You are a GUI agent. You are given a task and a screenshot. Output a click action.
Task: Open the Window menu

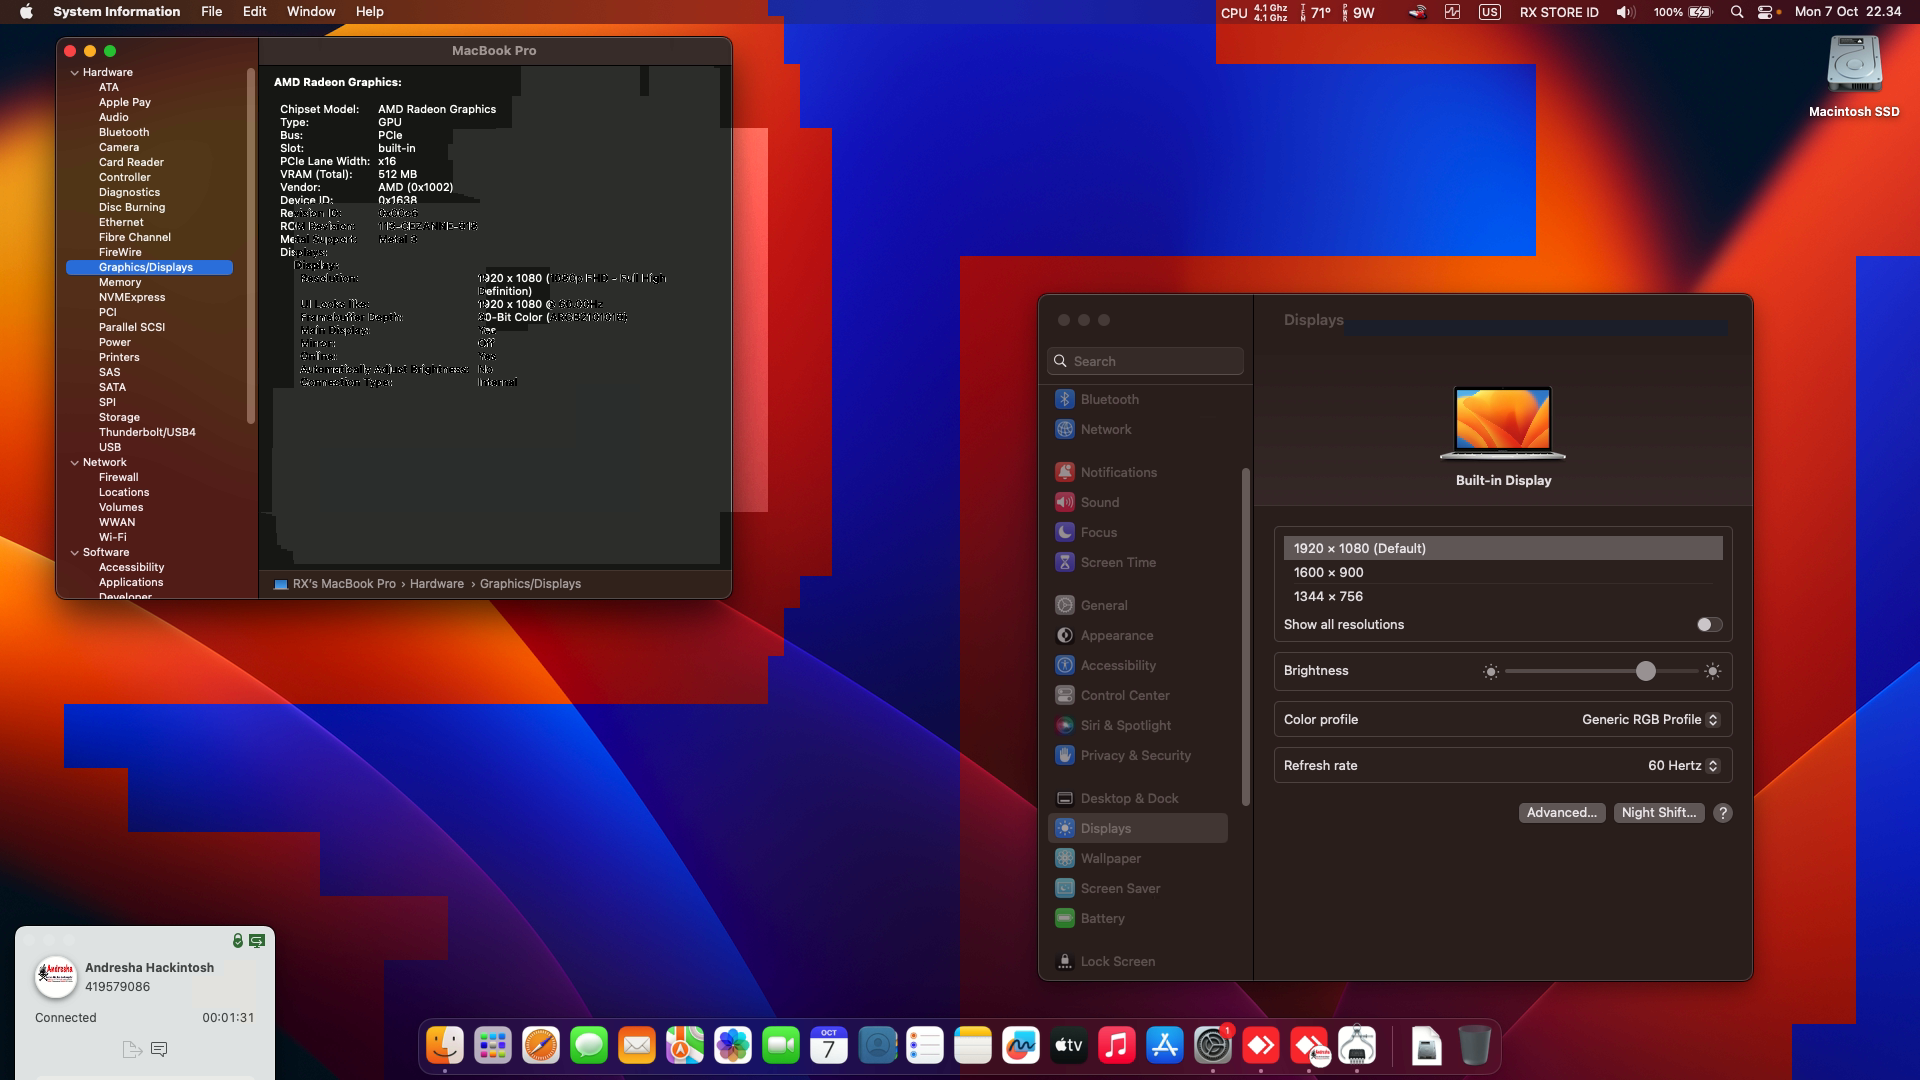311,12
